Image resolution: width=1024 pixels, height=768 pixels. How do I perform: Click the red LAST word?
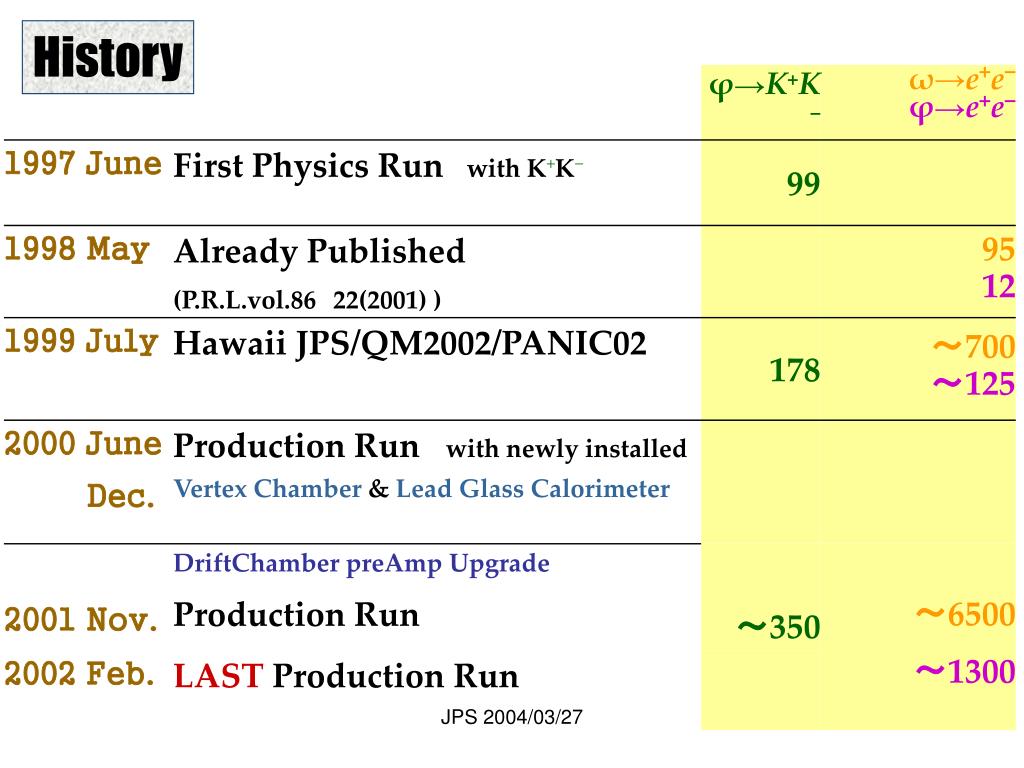click(219, 676)
